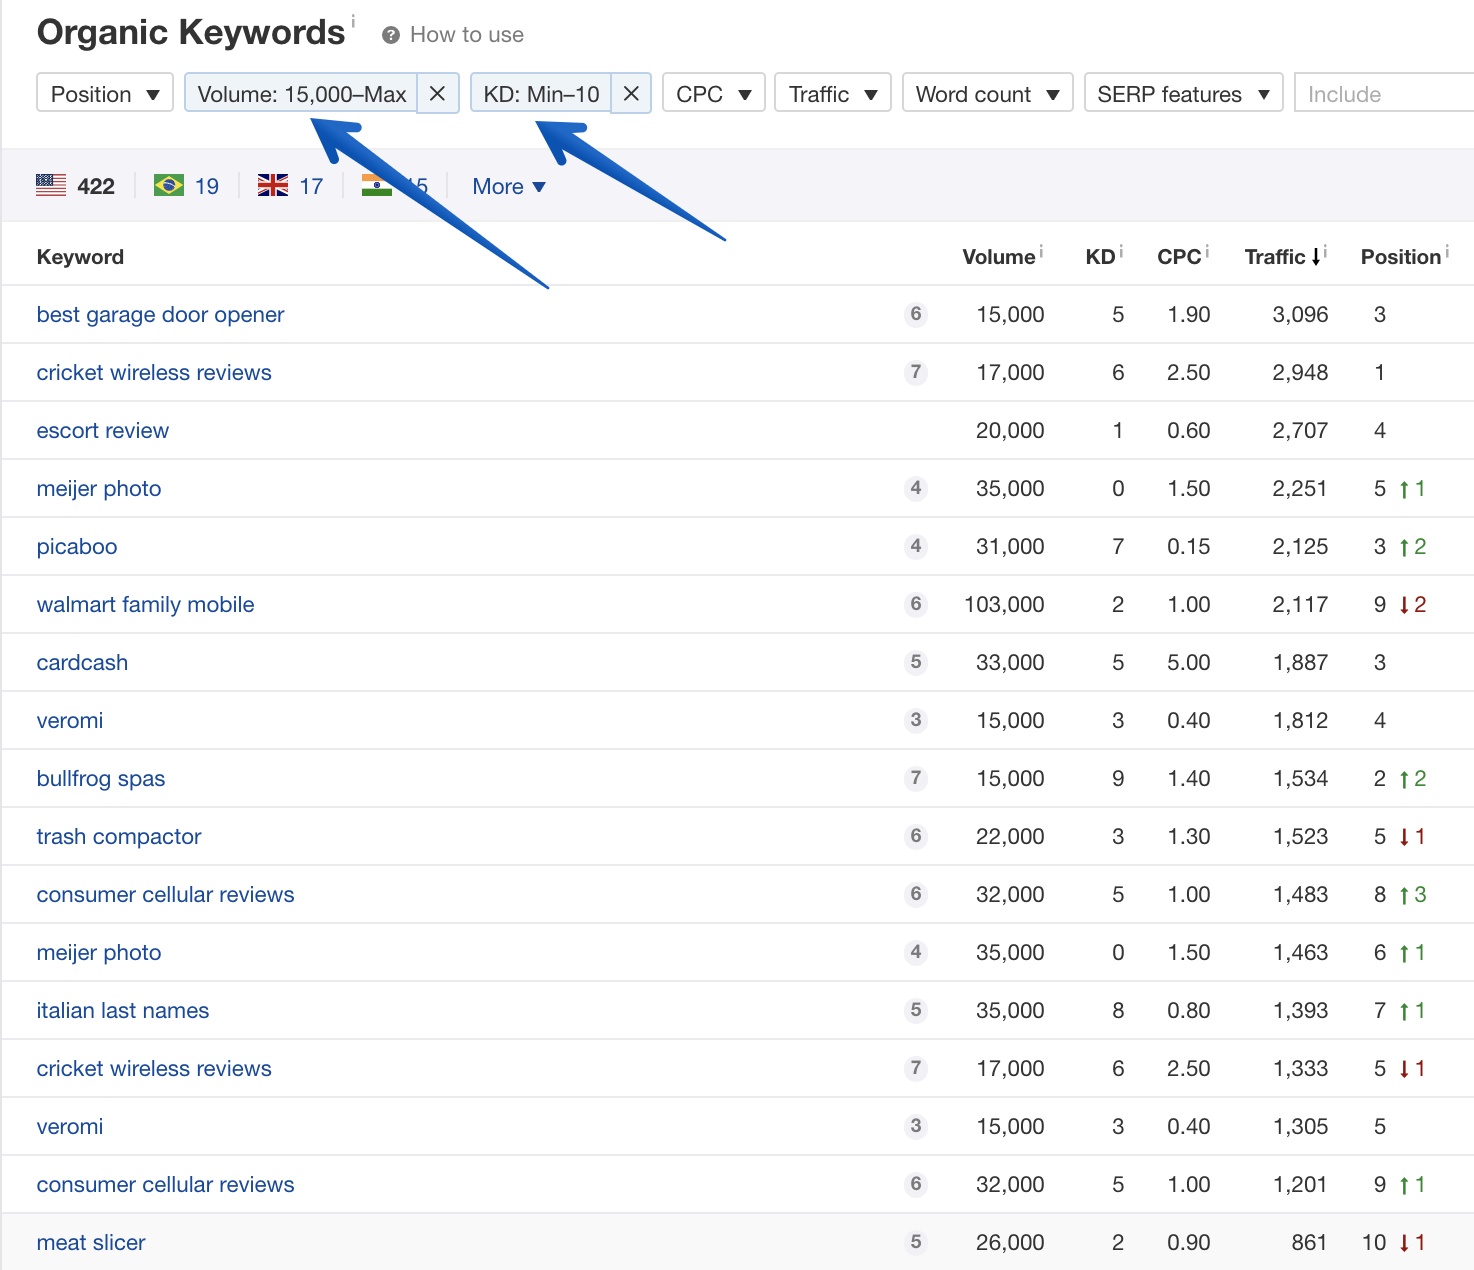Click the question mark help icon
The width and height of the screenshot is (1474, 1270).
pyautogui.click(x=391, y=35)
